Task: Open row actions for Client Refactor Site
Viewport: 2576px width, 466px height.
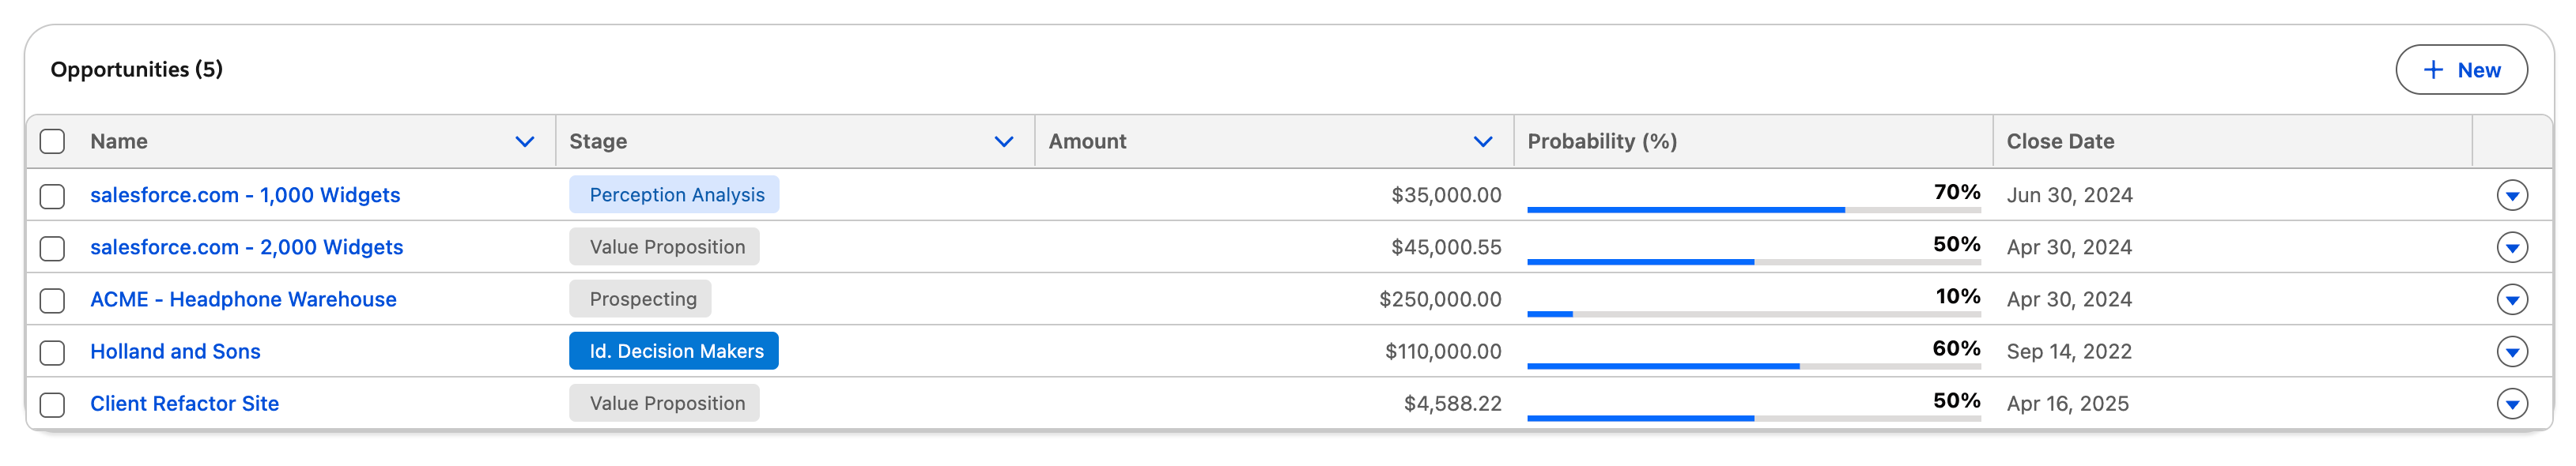Action: pos(2511,403)
